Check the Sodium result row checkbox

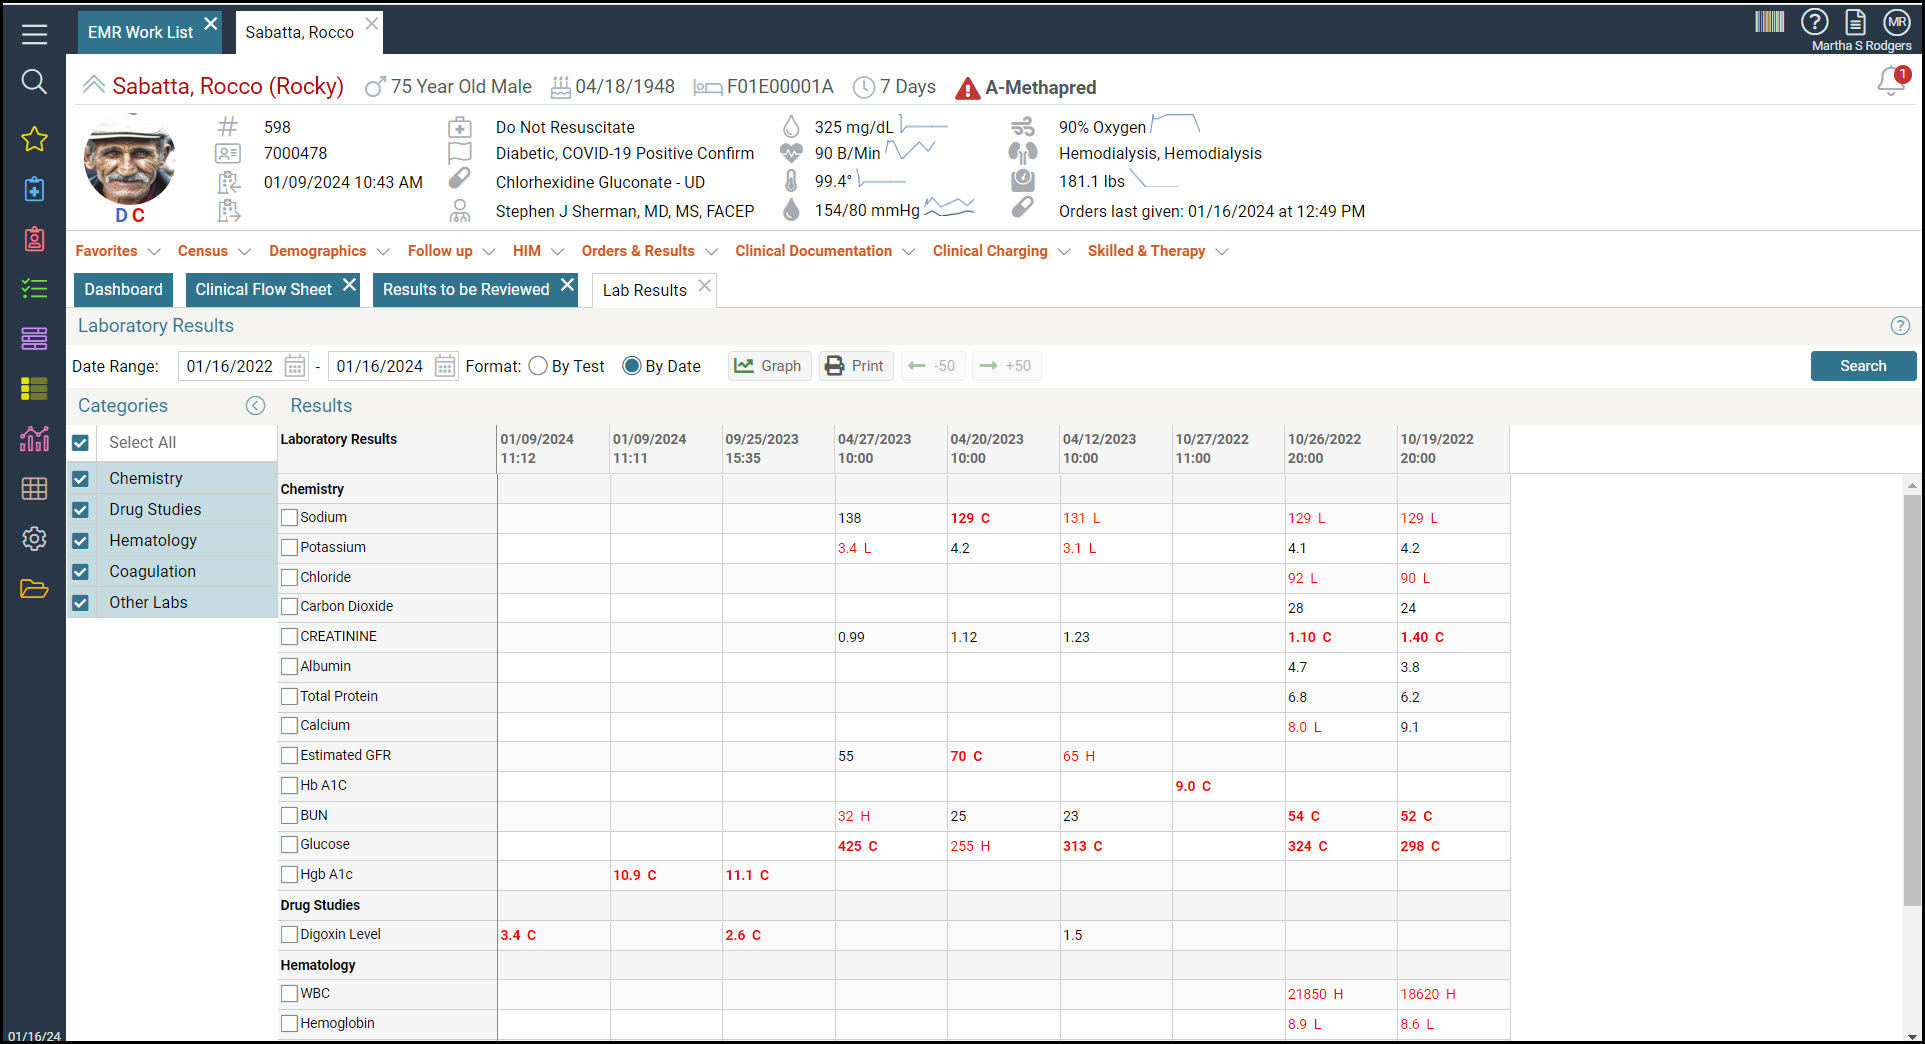(290, 517)
